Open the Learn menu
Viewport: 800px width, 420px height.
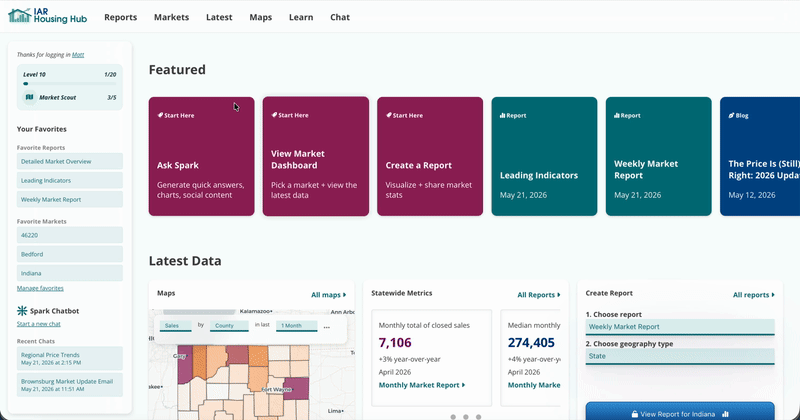[301, 17]
